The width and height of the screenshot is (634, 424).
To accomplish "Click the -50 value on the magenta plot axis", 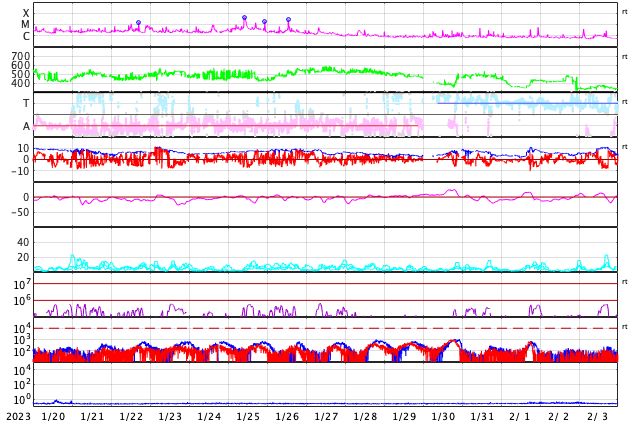I will 19,212.
